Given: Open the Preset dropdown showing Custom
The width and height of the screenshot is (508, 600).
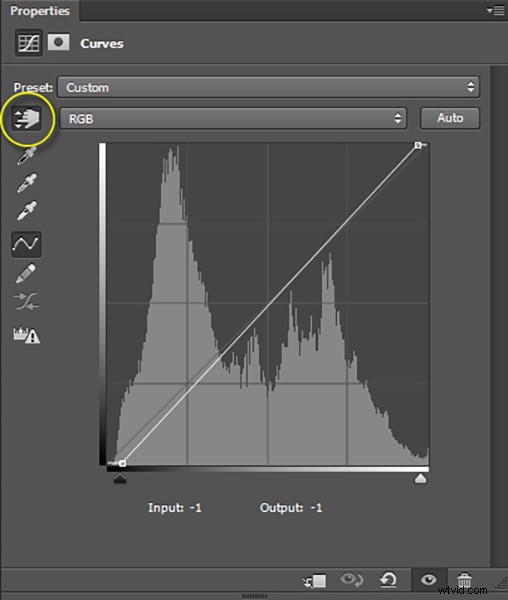Looking at the screenshot, I should 268,87.
